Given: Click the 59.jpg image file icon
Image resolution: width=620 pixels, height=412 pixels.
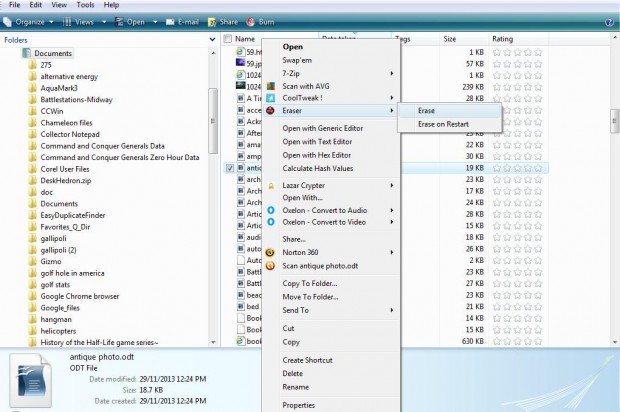Looking at the screenshot, I should [x=240, y=63].
